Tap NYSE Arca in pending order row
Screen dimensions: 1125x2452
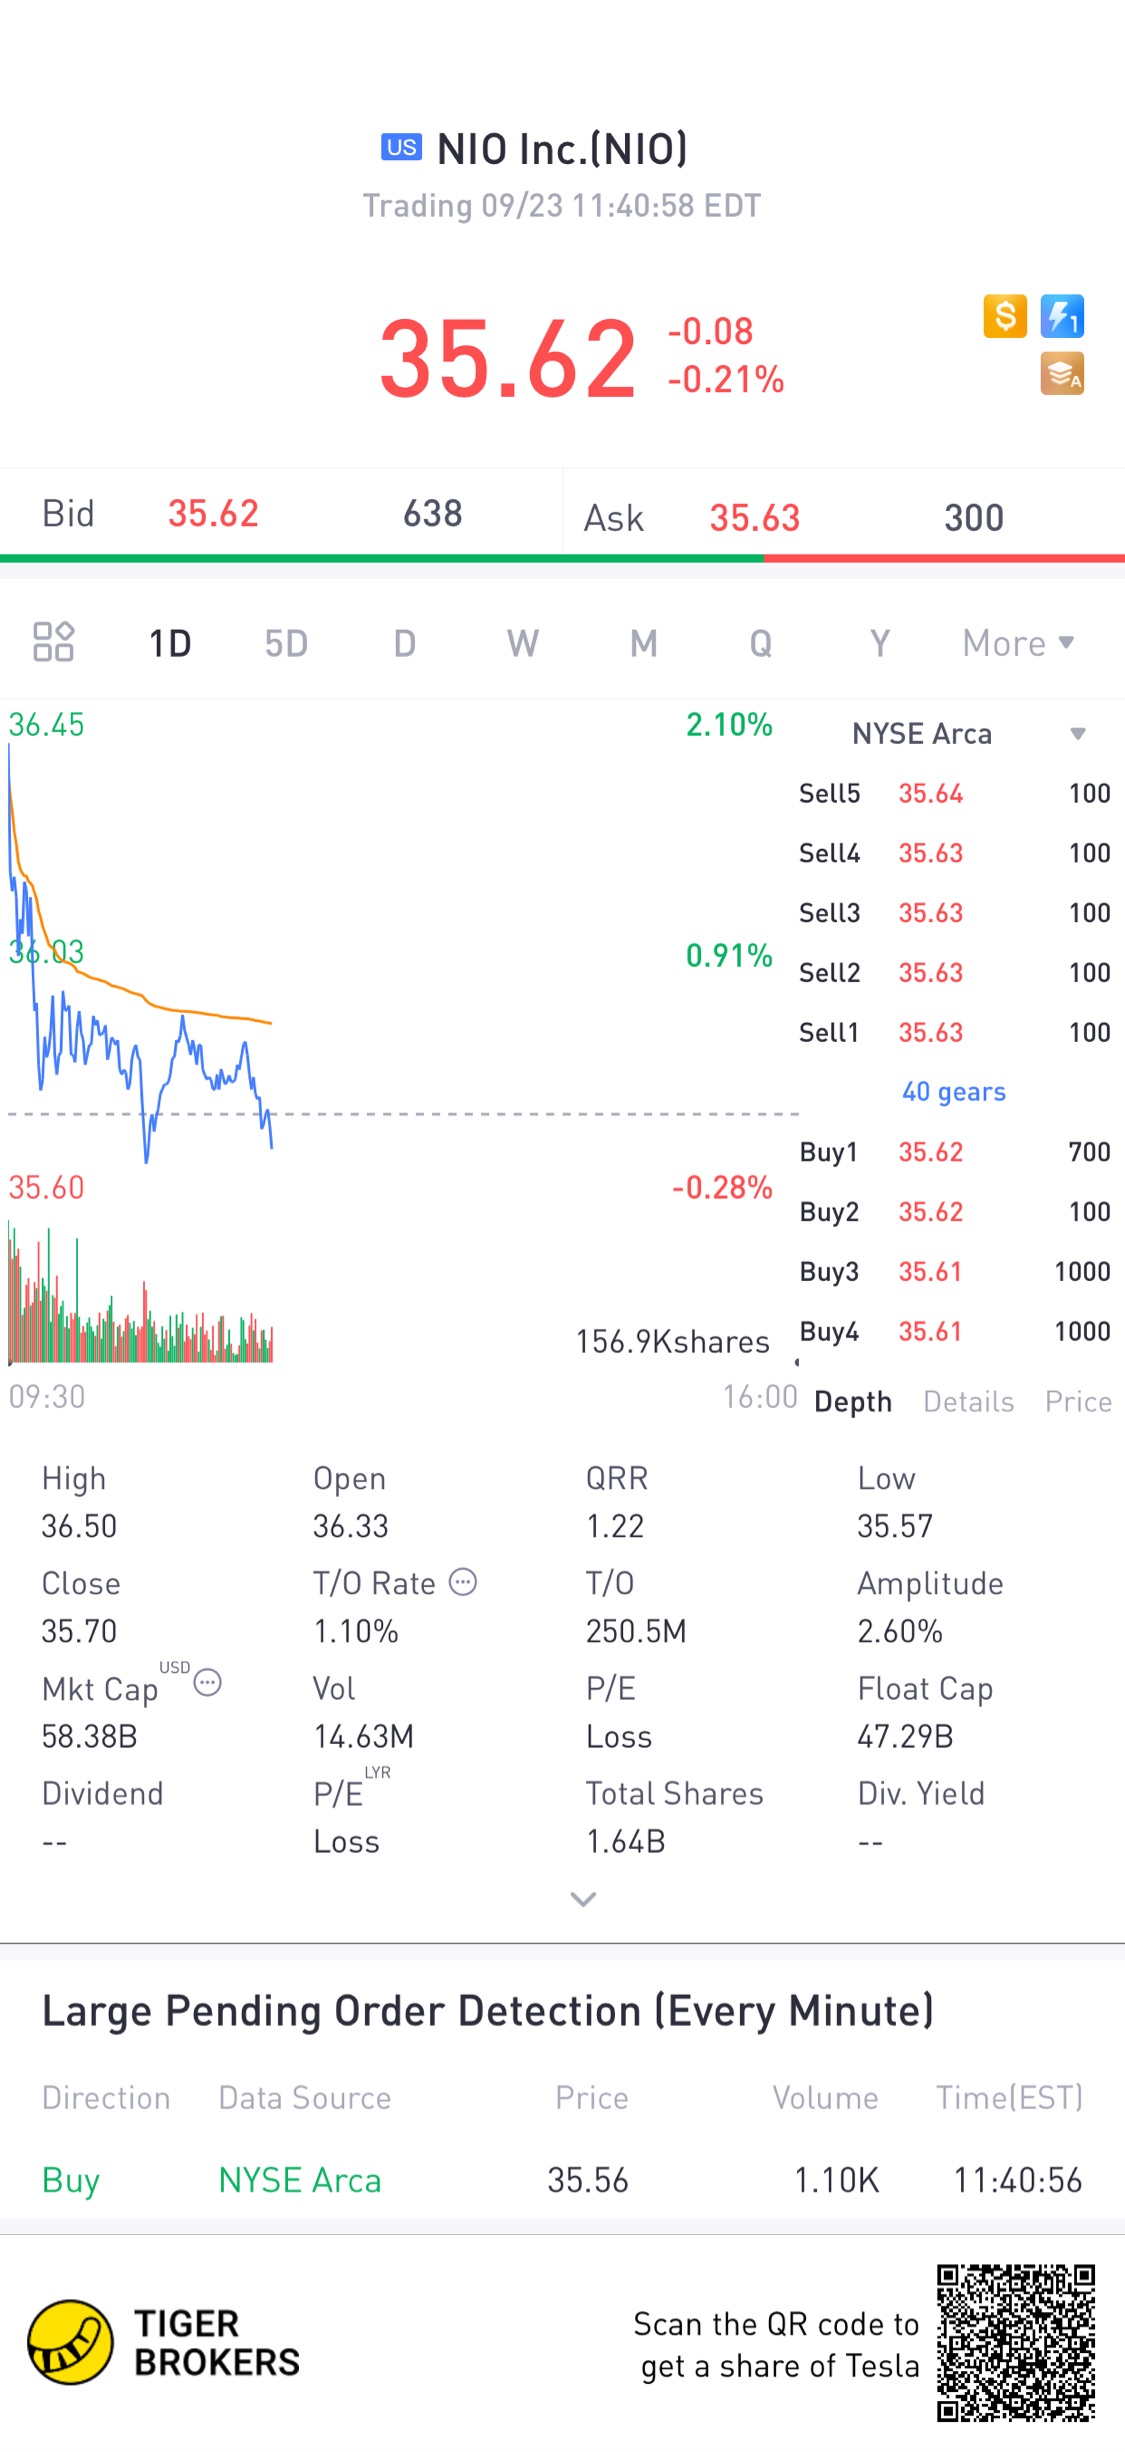coord(300,2180)
